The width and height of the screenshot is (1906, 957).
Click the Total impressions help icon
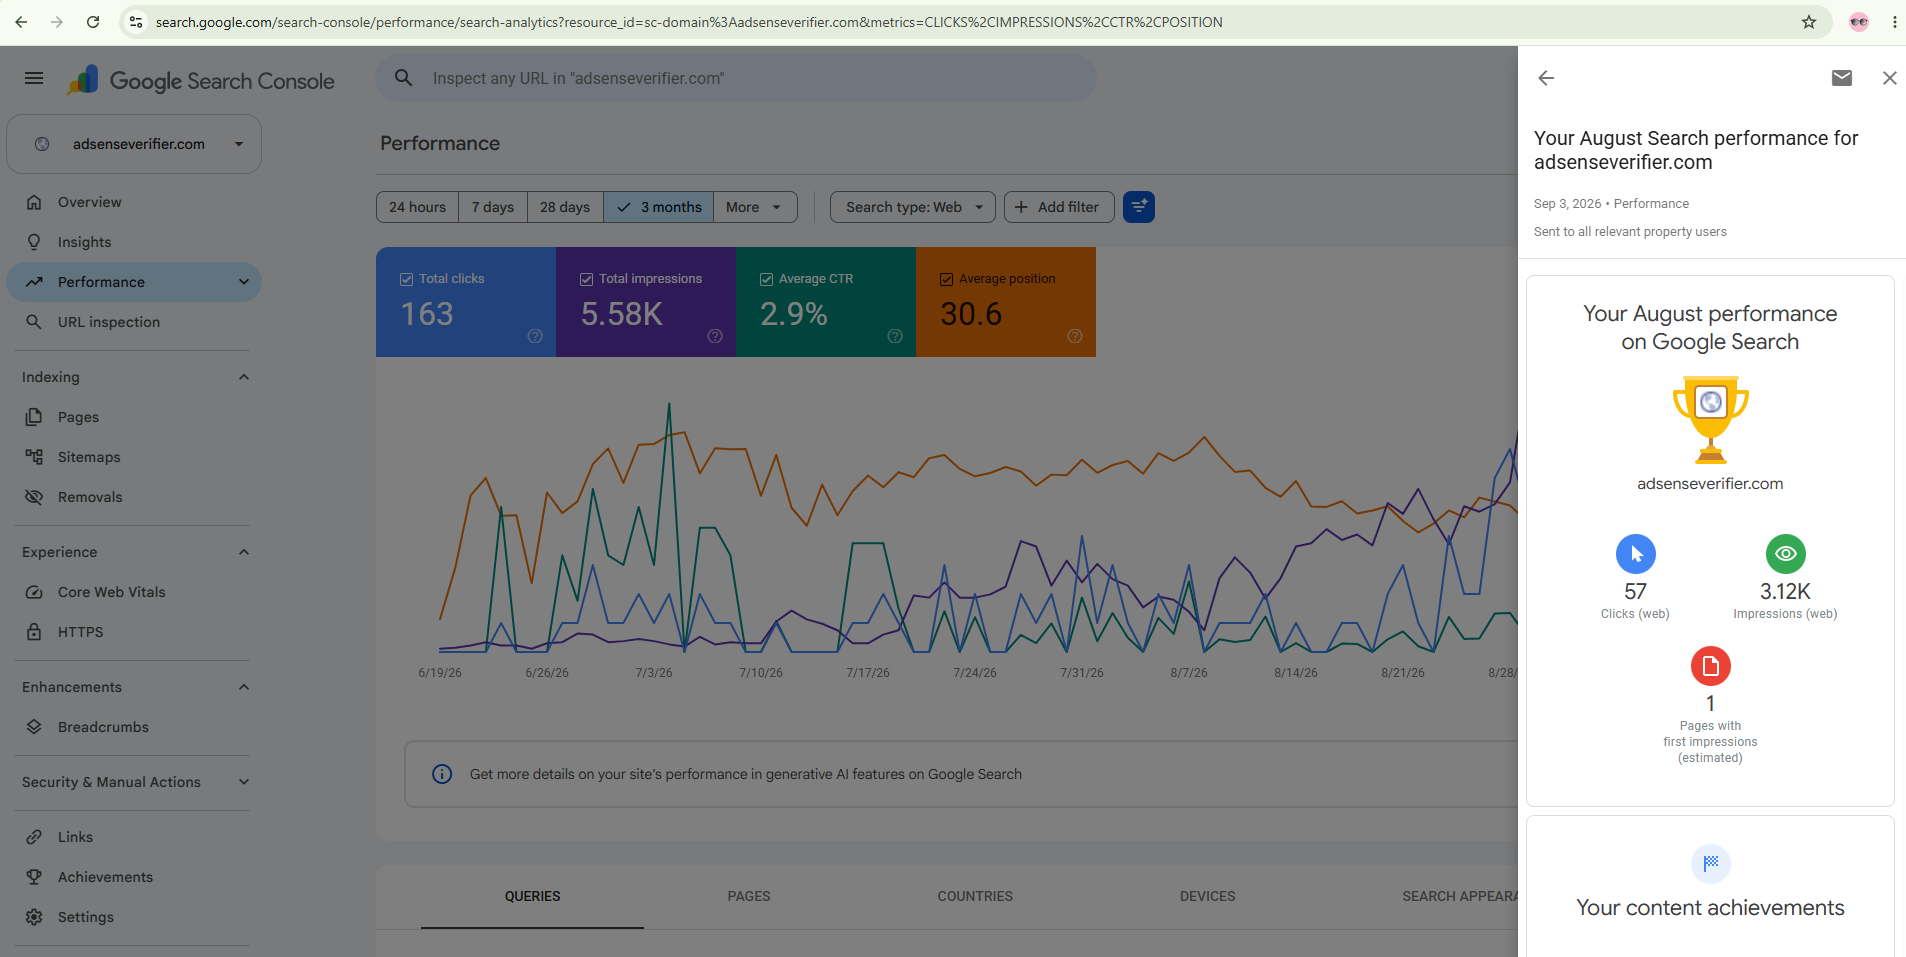pyautogui.click(x=715, y=336)
